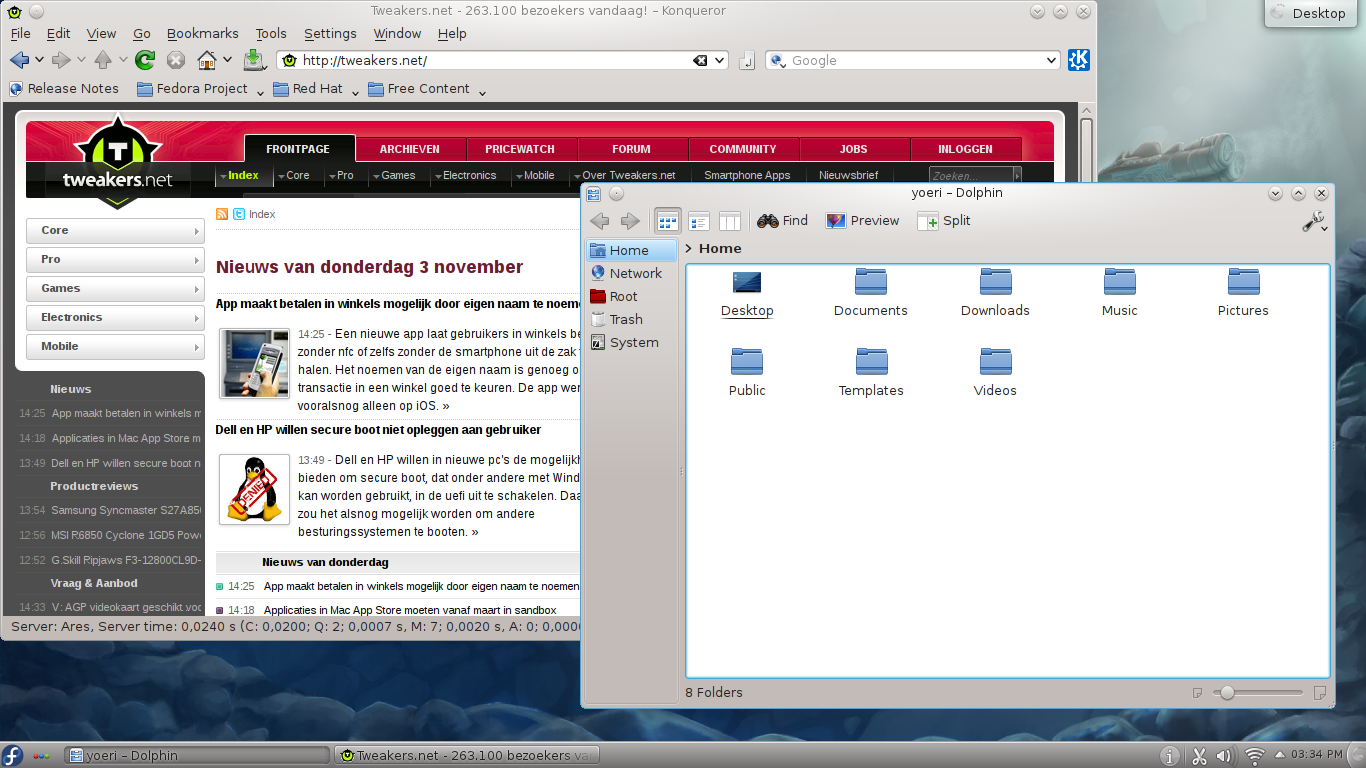Open Trash in Dolphin's Places panel

pyautogui.click(x=632, y=319)
